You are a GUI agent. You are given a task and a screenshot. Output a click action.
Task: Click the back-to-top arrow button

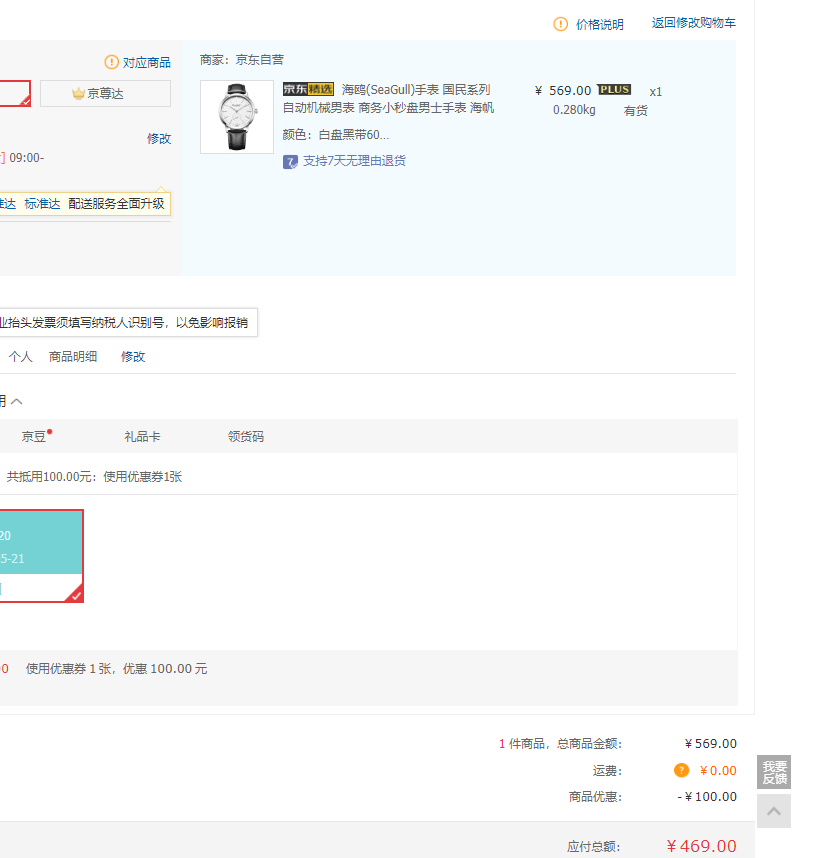click(774, 811)
